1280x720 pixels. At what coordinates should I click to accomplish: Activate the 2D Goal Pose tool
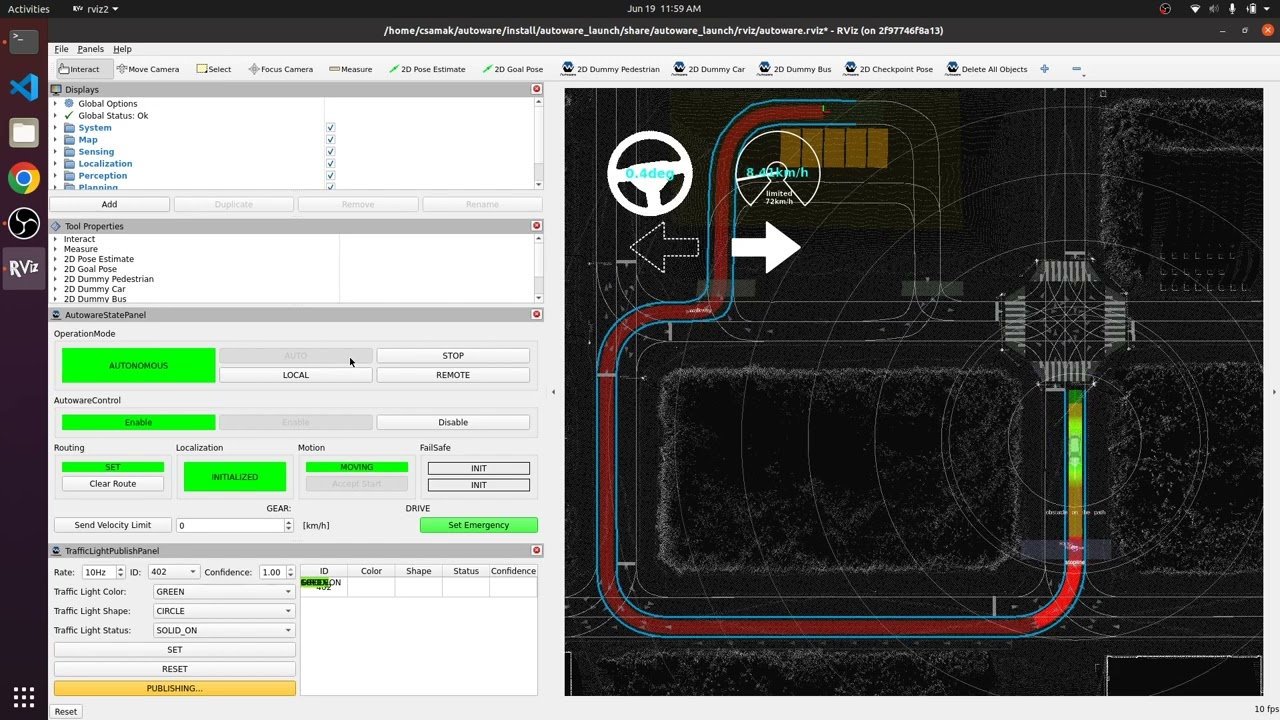click(x=512, y=69)
